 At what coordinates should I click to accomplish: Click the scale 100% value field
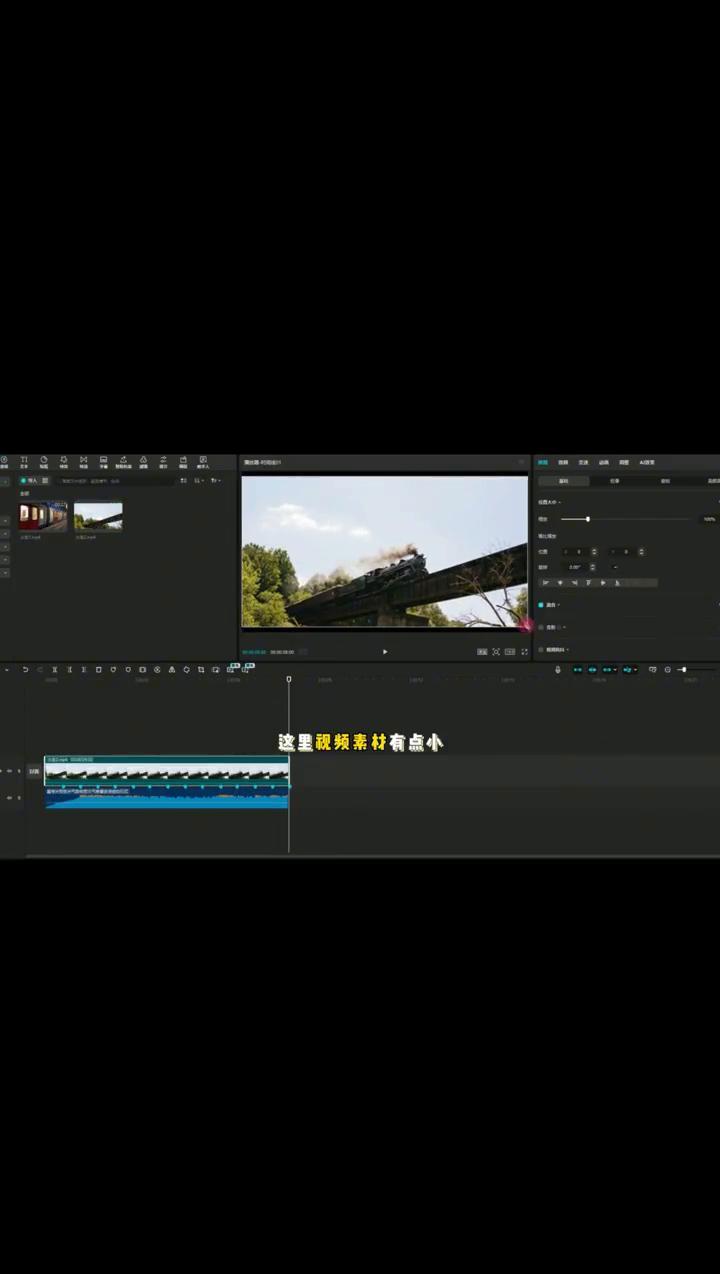click(x=709, y=519)
